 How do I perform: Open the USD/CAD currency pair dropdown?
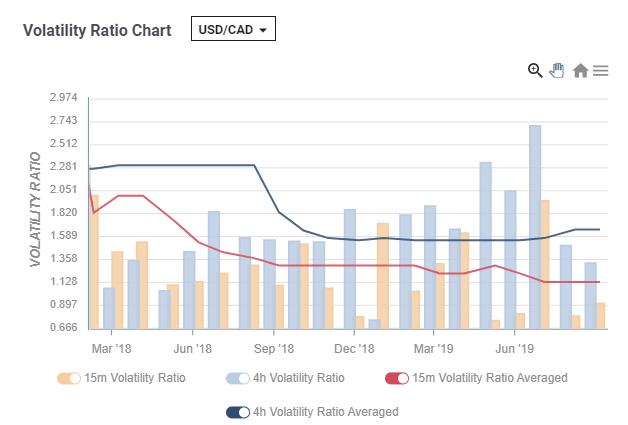pyautogui.click(x=233, y=30)
